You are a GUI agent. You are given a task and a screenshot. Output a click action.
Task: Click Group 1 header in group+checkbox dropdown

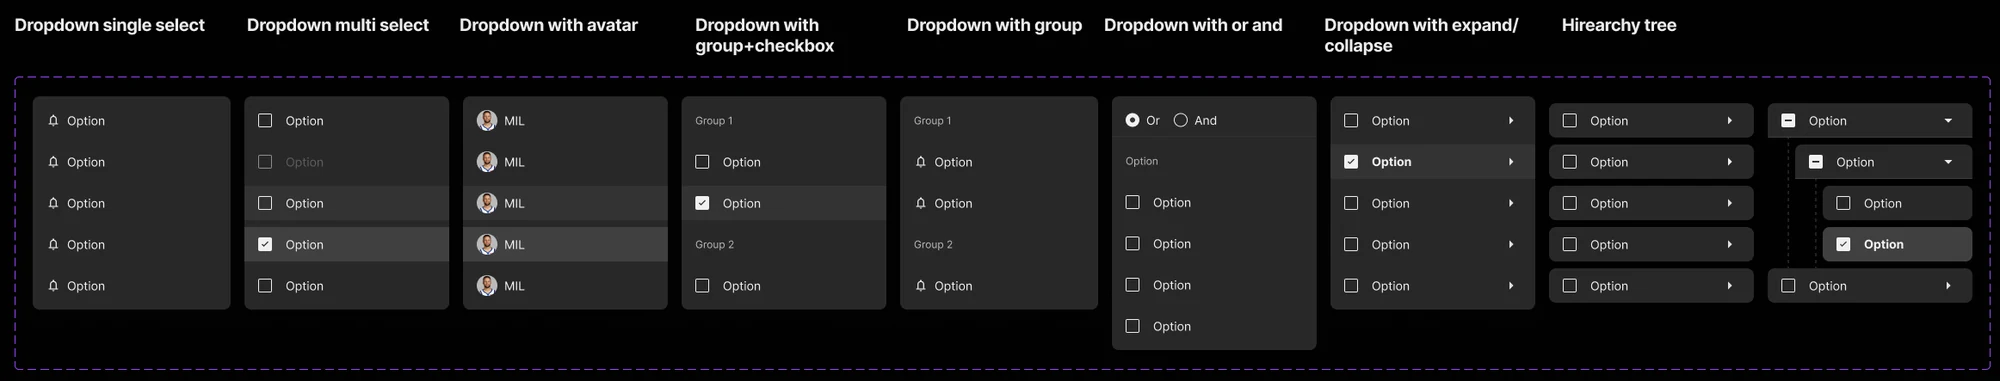click(714, 120)
